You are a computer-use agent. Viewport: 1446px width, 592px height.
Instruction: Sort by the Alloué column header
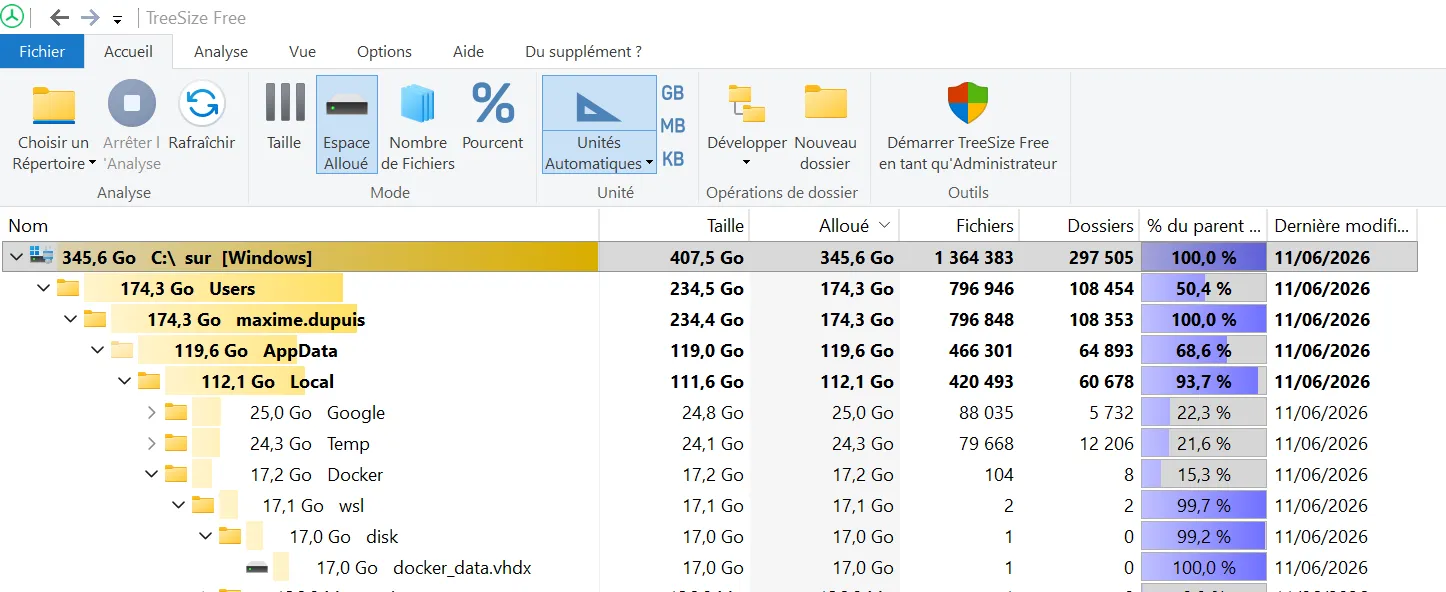pos(824,226)
